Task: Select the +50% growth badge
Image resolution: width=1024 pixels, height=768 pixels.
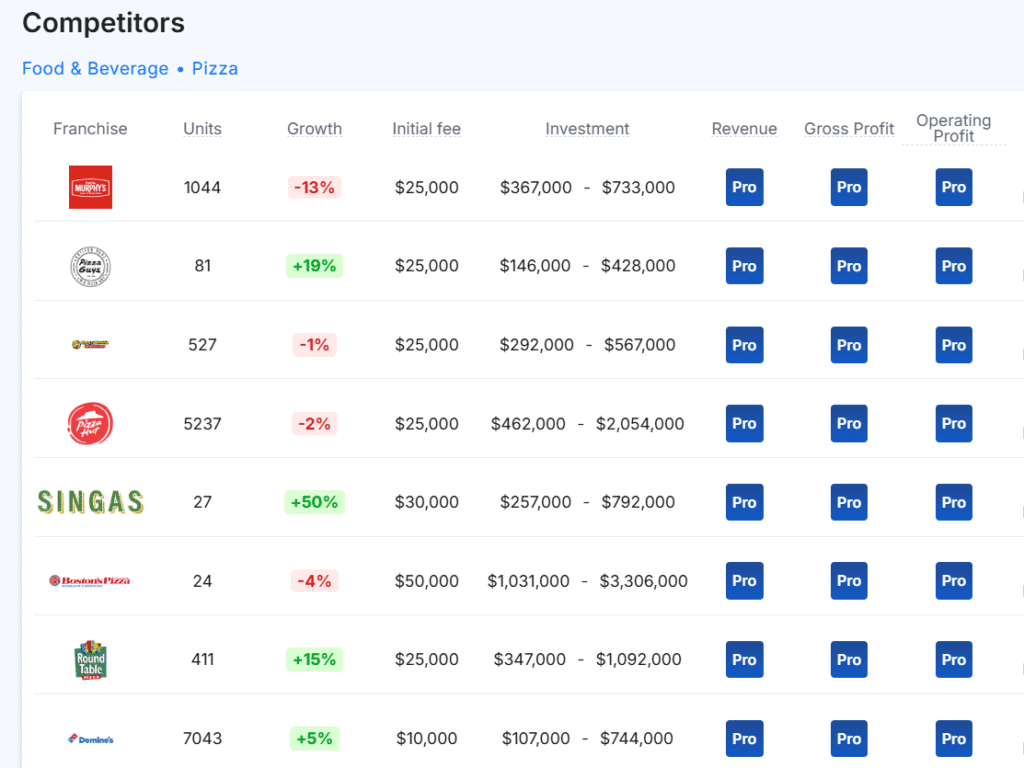Action: 314,502
